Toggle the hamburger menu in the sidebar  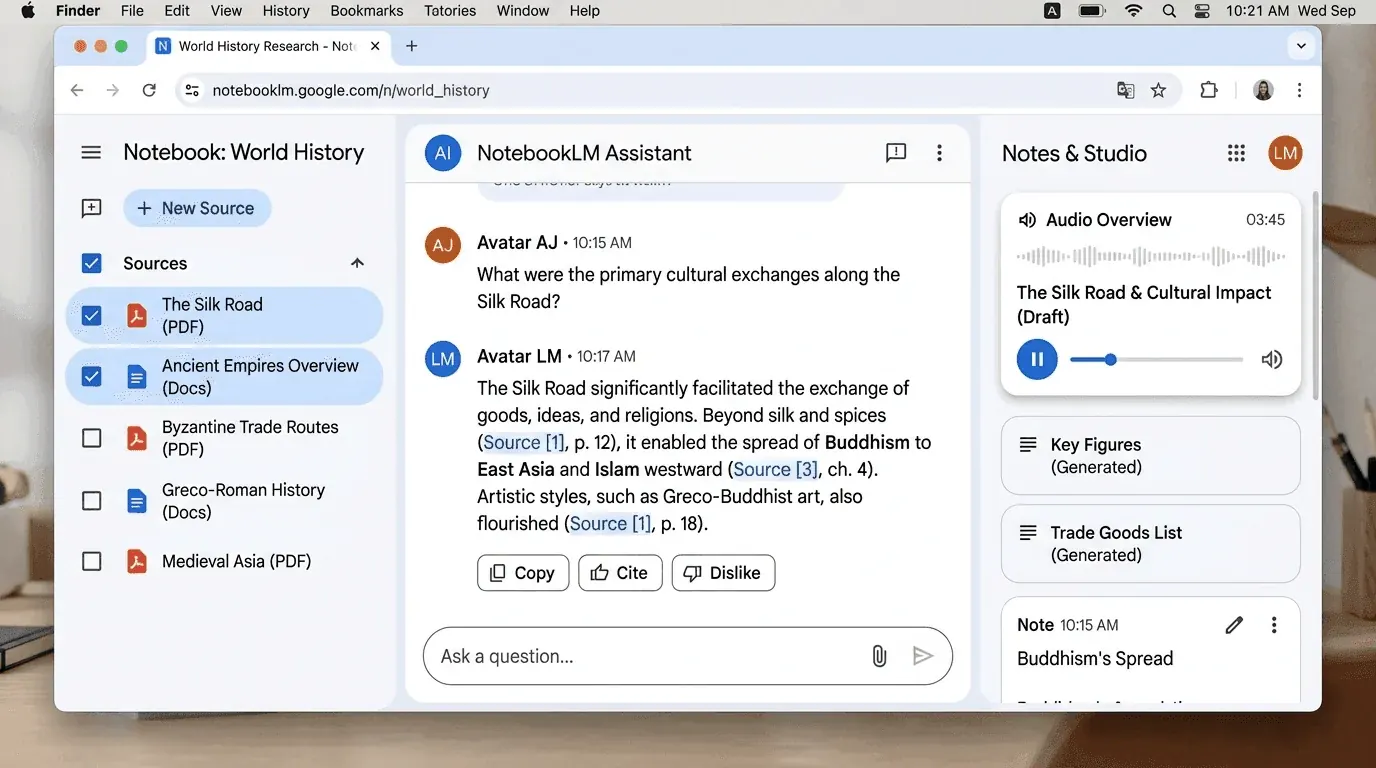click(x=91, y=152)
